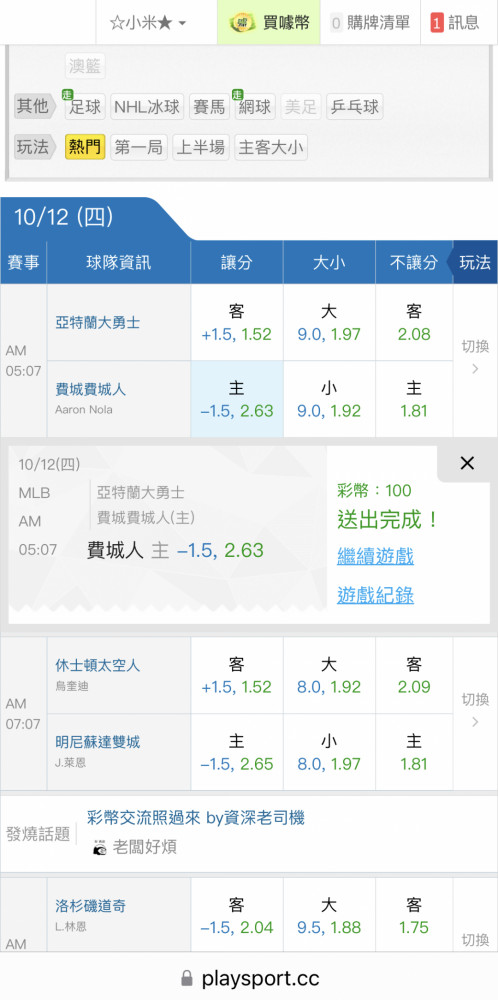Open the 遊戲紀錄 link
The height and width of the screenshot is (1000, 498).
[375, 596]
